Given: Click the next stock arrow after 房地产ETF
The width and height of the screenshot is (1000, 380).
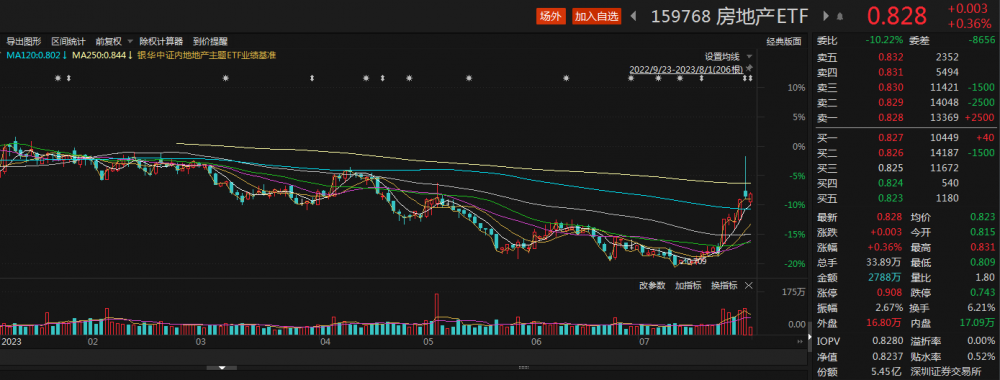Looking at the screenshot, I should (x=825, y=17).
